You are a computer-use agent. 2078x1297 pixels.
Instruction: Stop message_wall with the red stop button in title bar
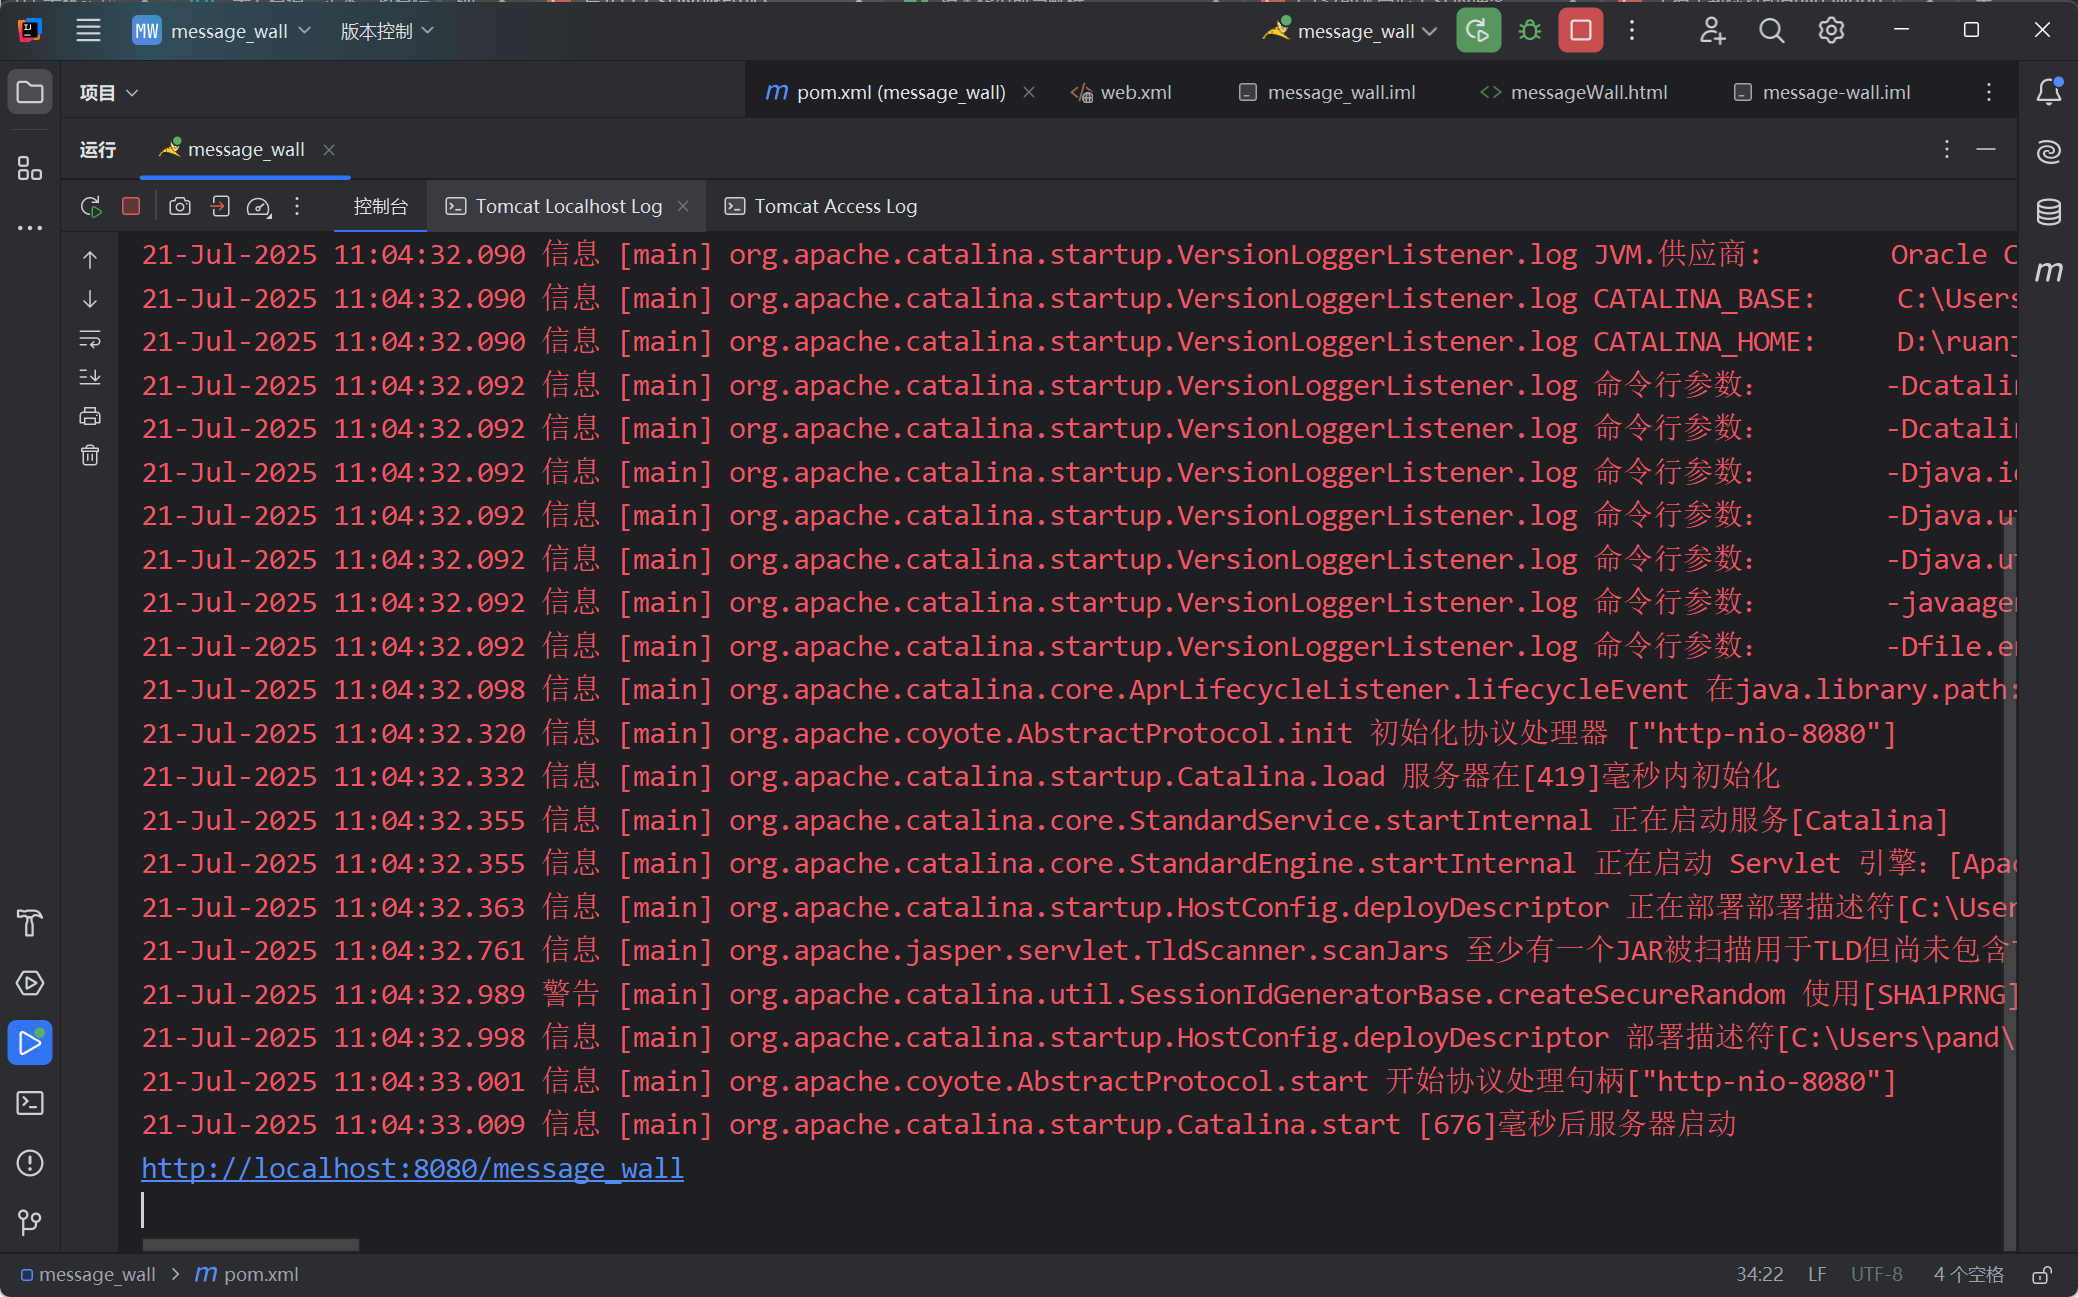click(1581, 31)
